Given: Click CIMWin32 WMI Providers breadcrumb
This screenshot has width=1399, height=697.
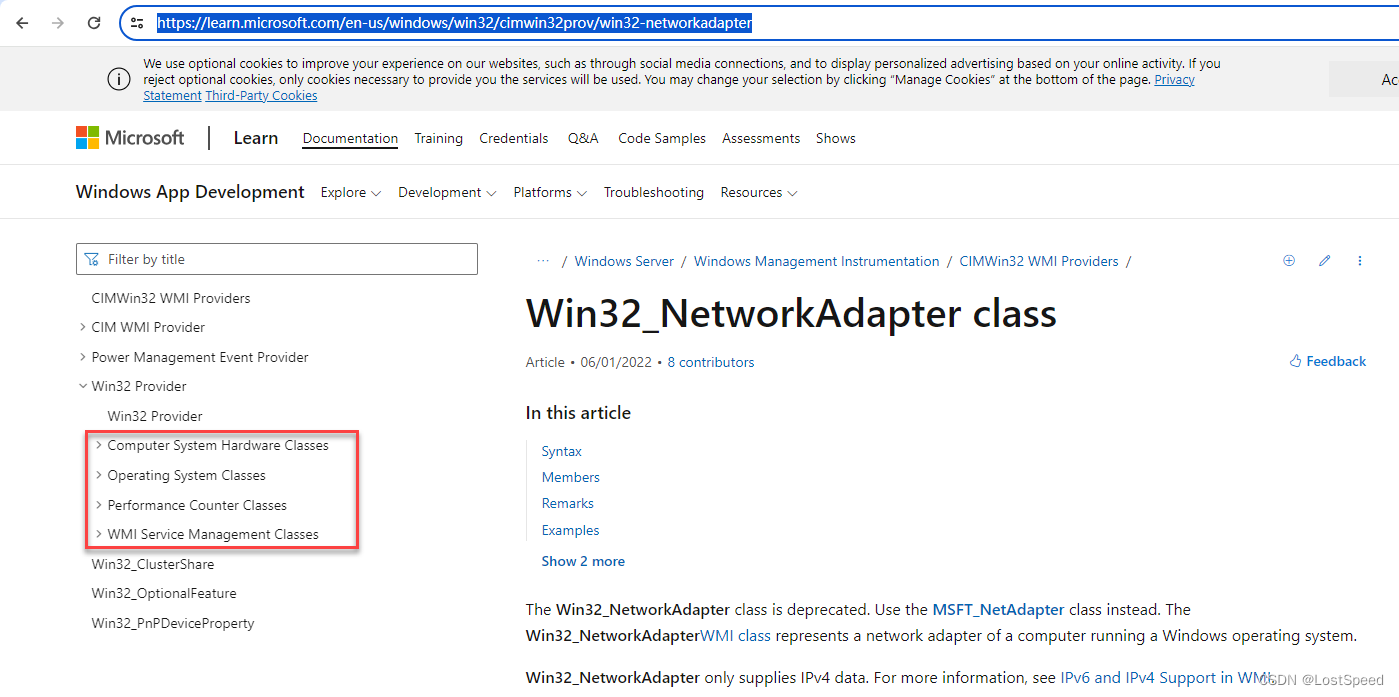Looking at the screenshot, I should 1039,261.
